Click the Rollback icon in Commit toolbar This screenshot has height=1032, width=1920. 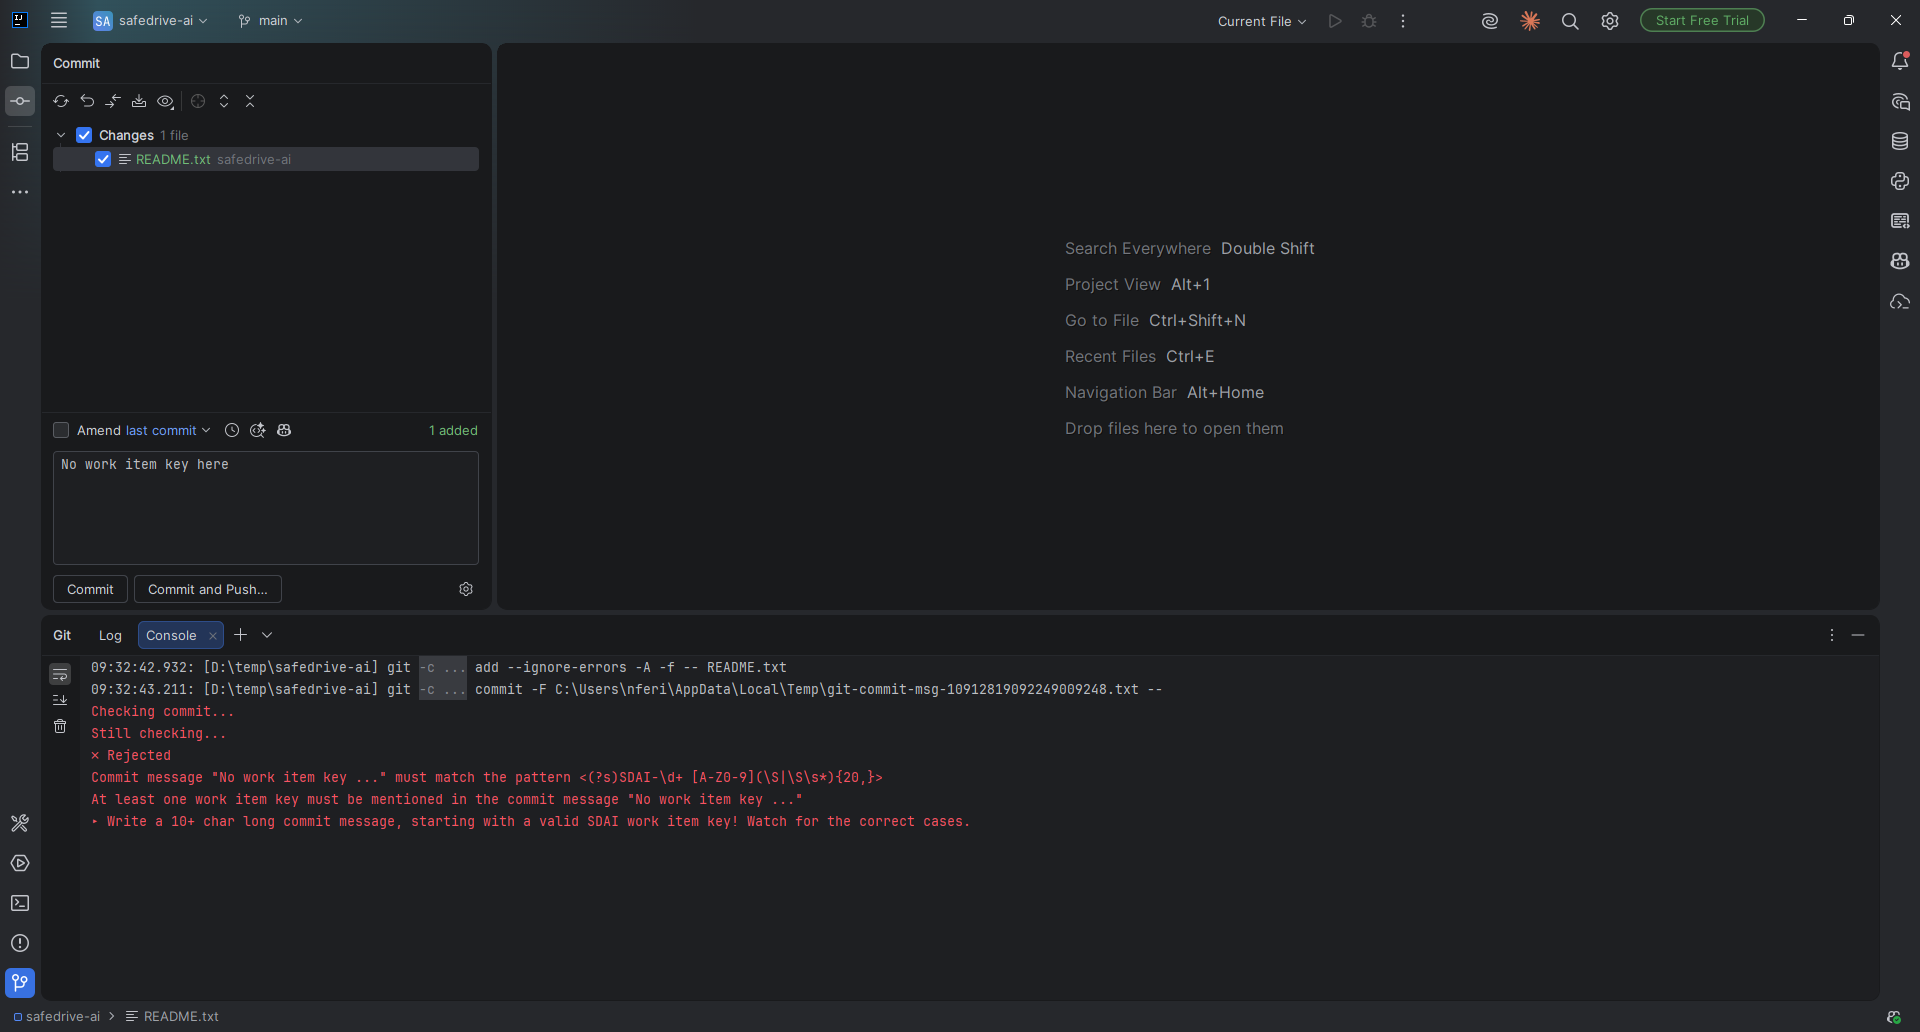(87, 101)
